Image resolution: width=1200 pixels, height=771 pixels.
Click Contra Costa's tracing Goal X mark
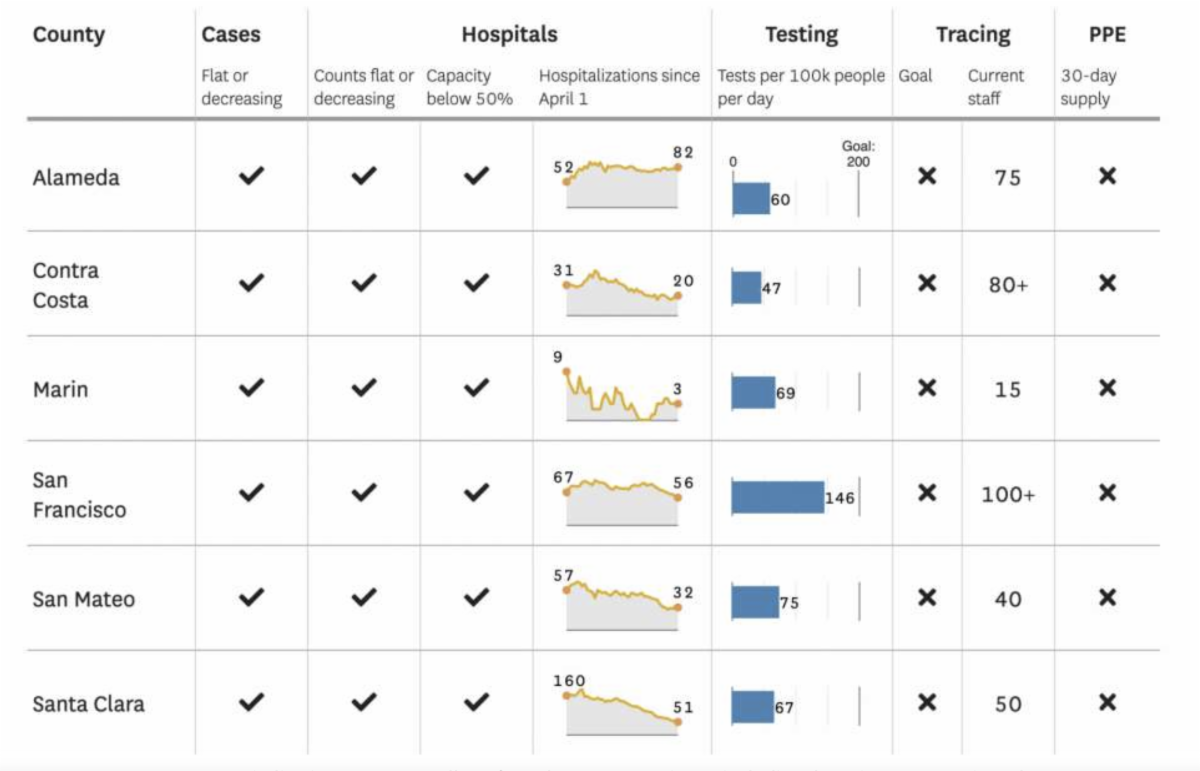(x=927, y=283)
